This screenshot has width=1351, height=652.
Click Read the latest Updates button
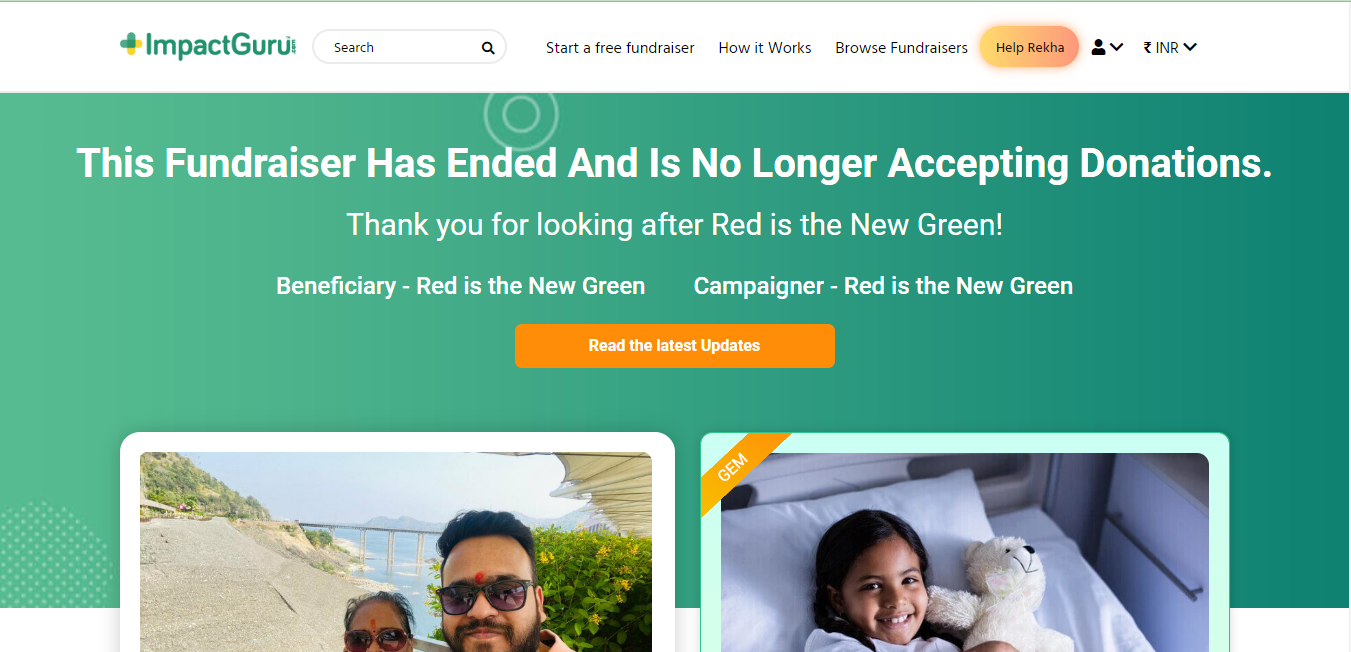tap(674, 346)
